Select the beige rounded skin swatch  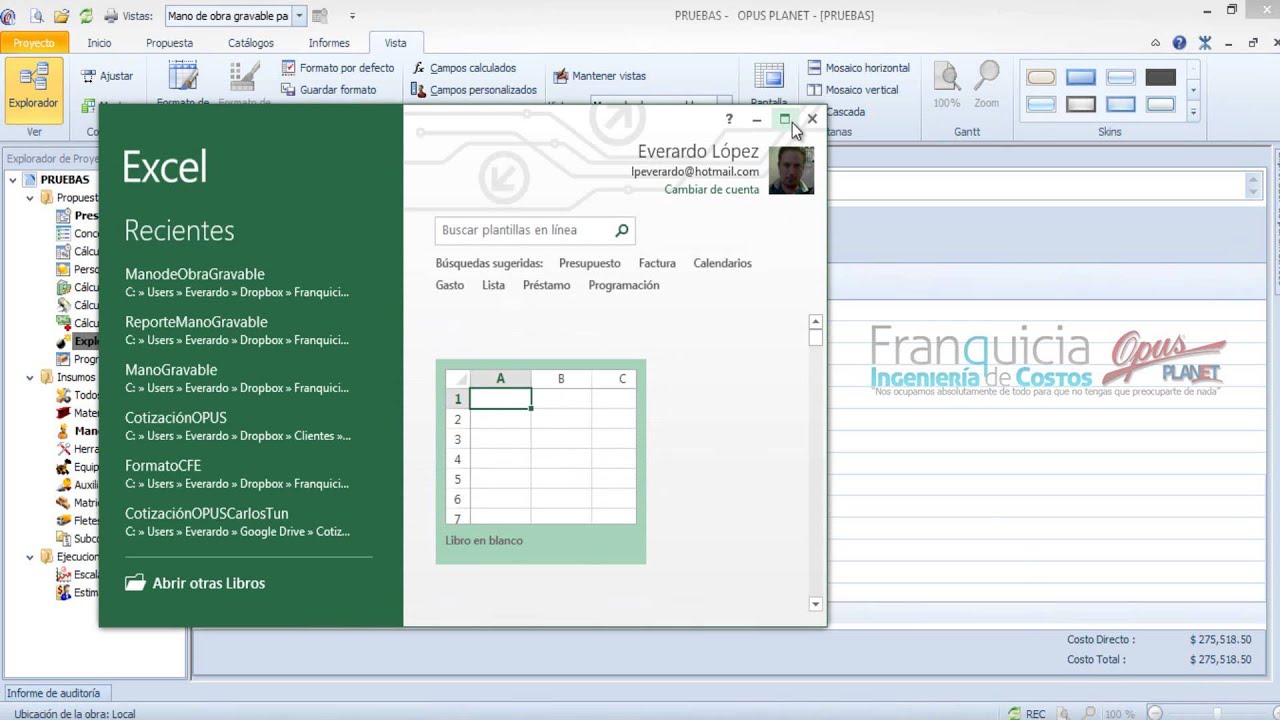click(1041, 77)
